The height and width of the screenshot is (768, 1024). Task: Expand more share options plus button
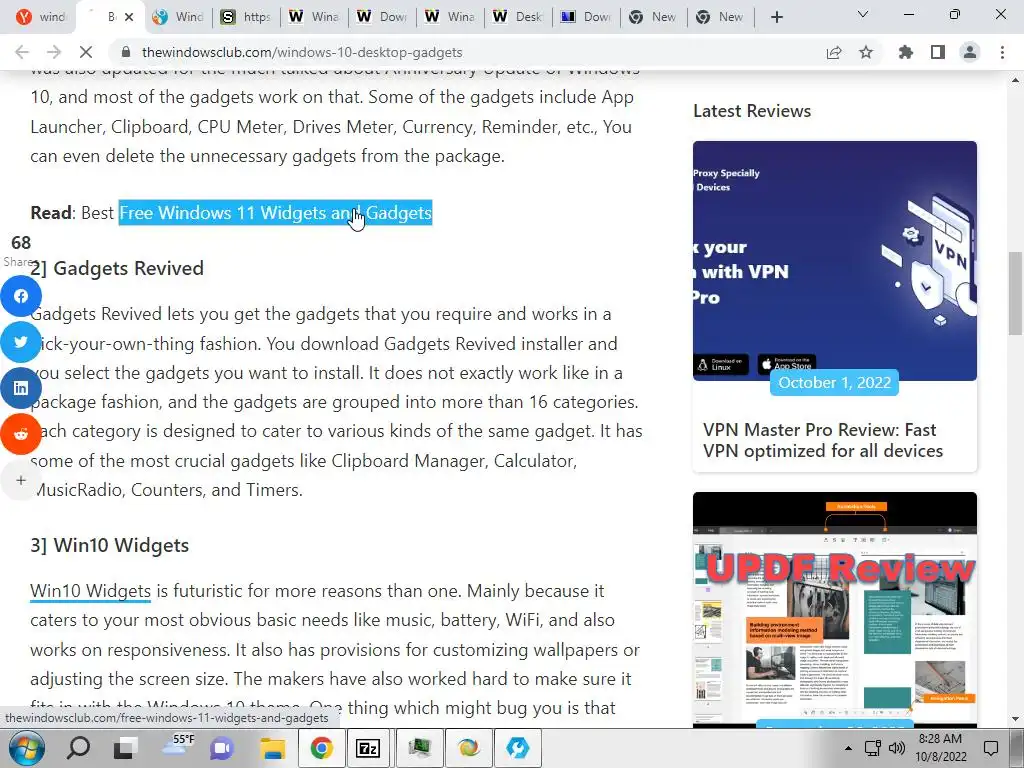[21, 480]
